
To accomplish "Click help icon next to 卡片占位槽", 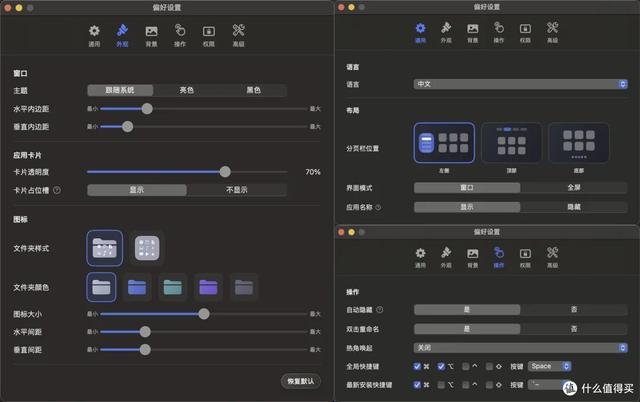I will (57, 190).
